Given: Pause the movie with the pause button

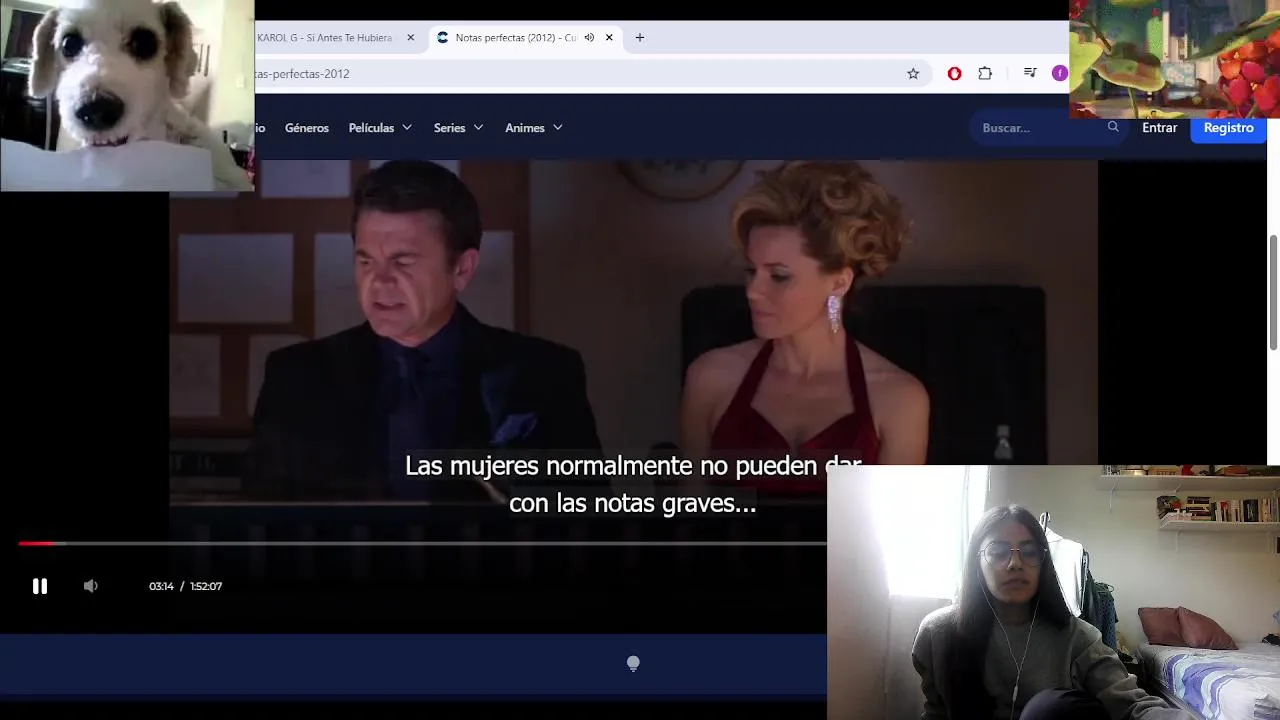Looking at the screenshot, I should (x=40, y=586).
